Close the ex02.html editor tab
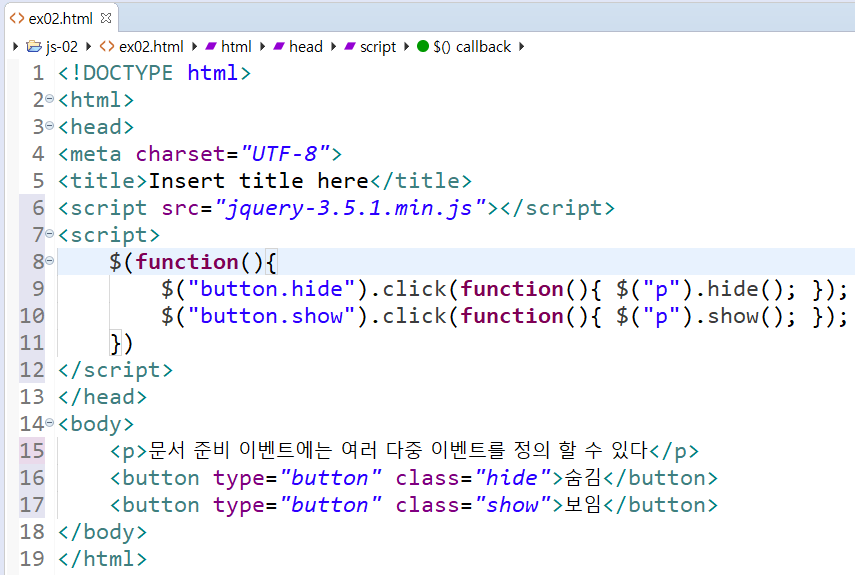This screenshot has height=575, width=855. (x=106, y=18)
